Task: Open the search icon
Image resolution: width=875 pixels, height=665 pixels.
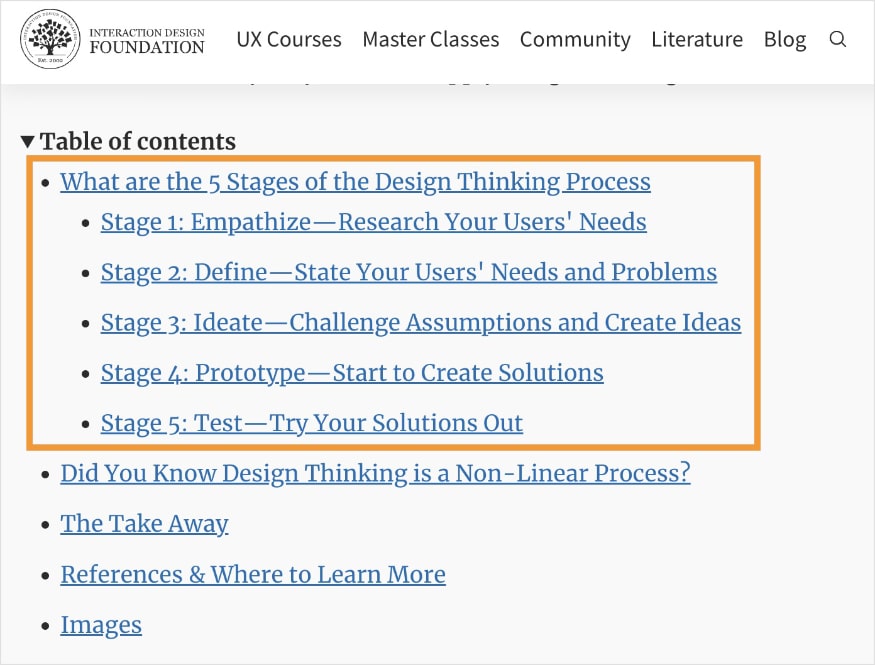Action: pos(838,40)
